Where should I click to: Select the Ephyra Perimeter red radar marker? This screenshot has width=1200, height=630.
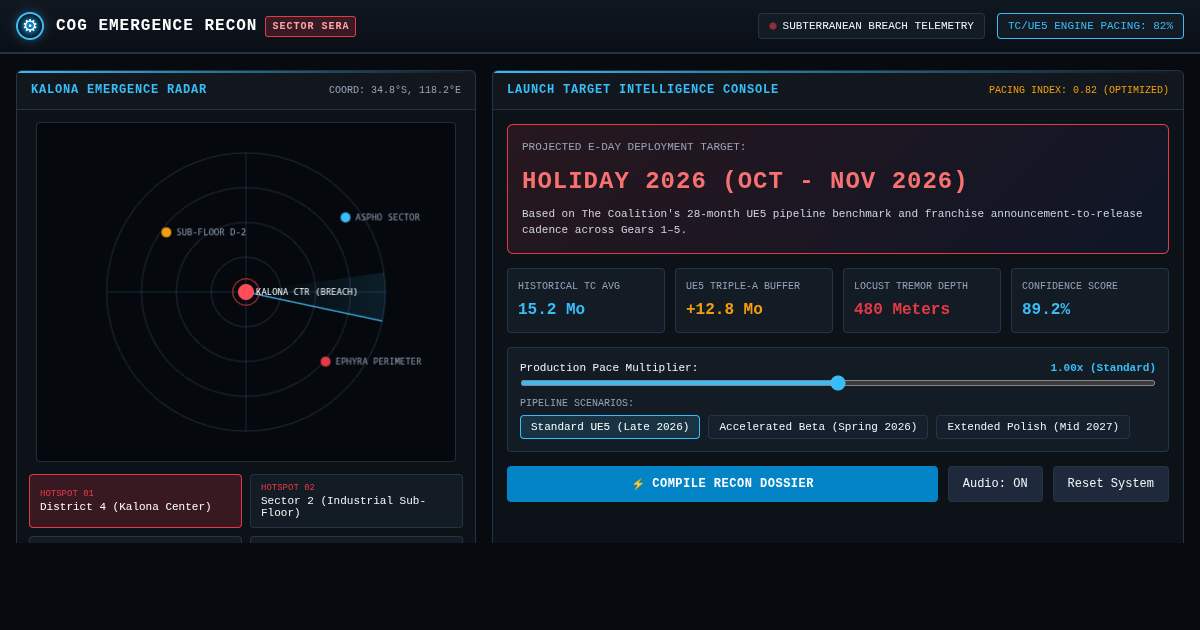[x=325, y=361]
